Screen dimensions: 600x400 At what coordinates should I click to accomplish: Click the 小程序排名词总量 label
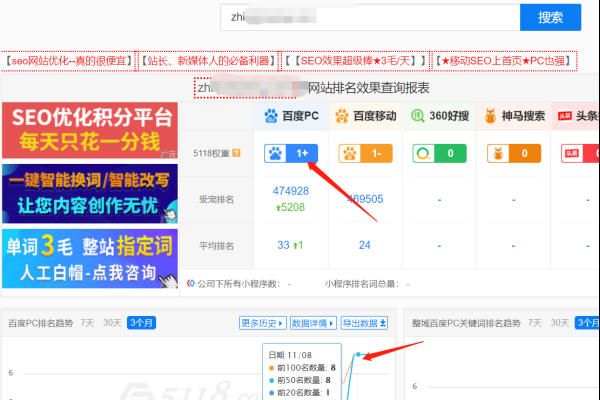[362, 284]
